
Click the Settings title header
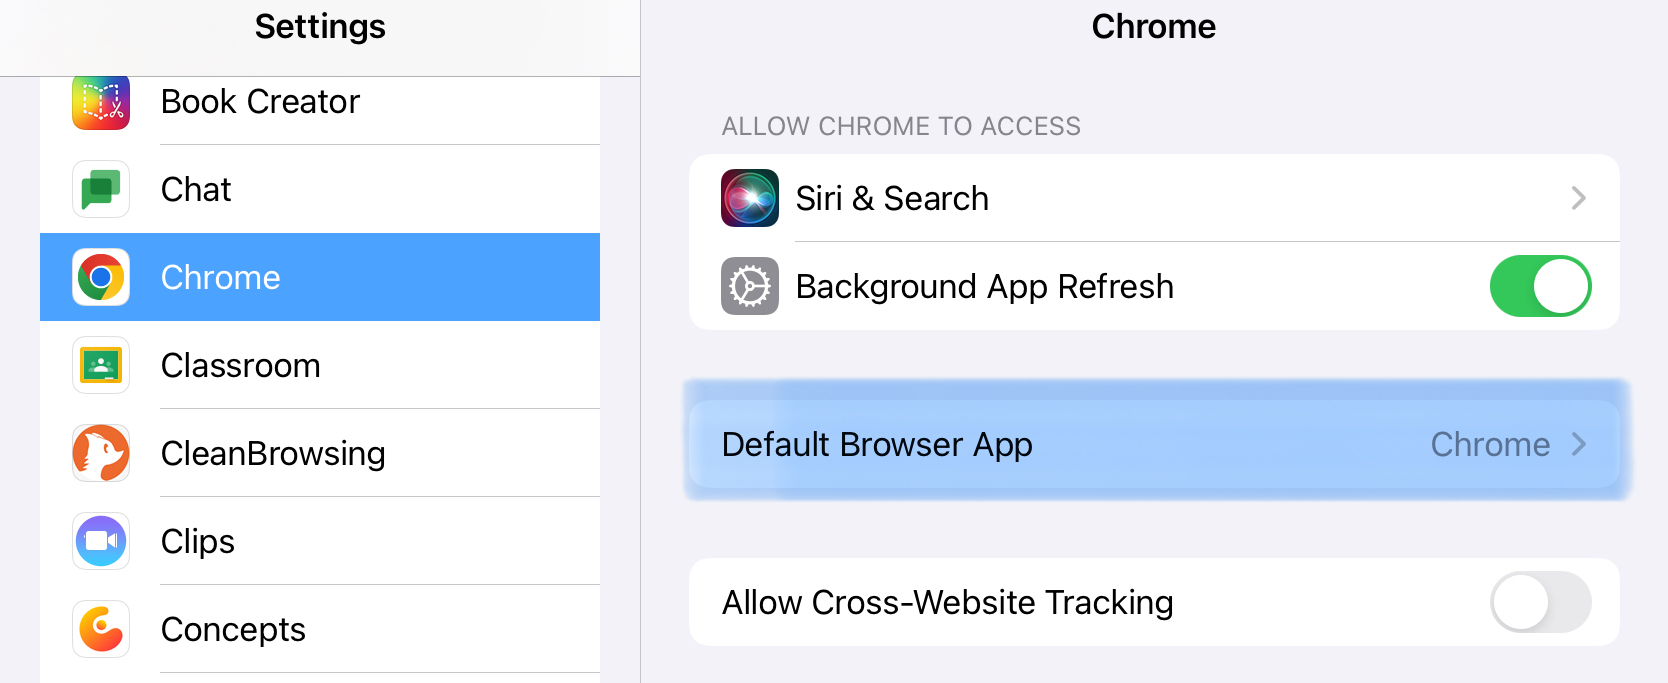click(320, 26)
